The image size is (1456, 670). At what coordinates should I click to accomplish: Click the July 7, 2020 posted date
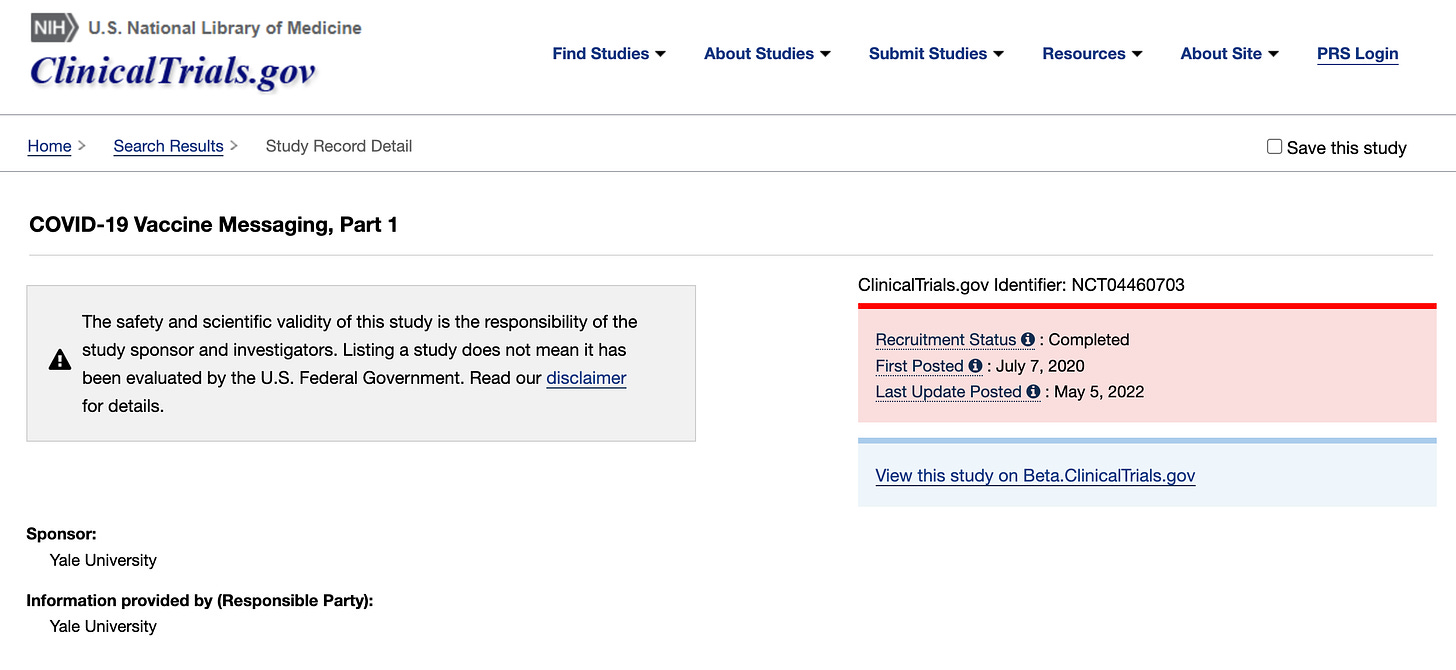click(x=1040, y=366)
